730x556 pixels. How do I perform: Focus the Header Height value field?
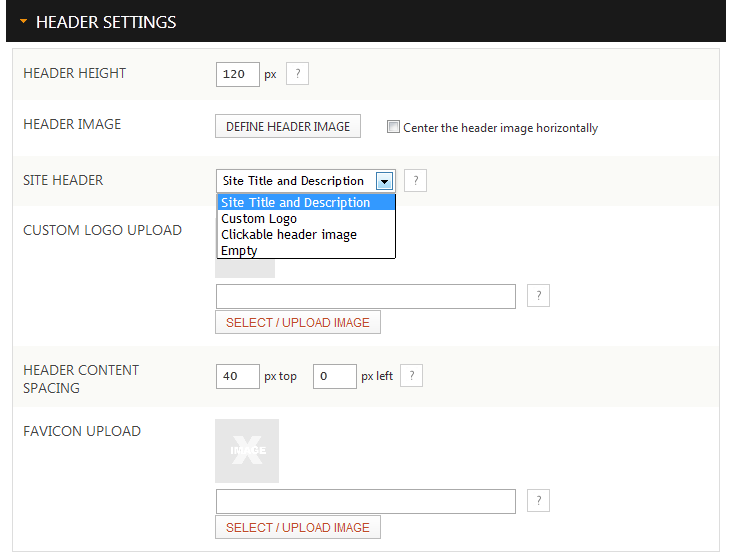click(x=237, y=75)
